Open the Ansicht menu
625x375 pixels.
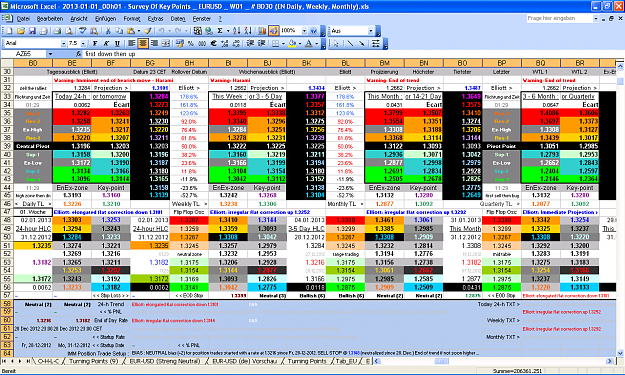point(79,19)
